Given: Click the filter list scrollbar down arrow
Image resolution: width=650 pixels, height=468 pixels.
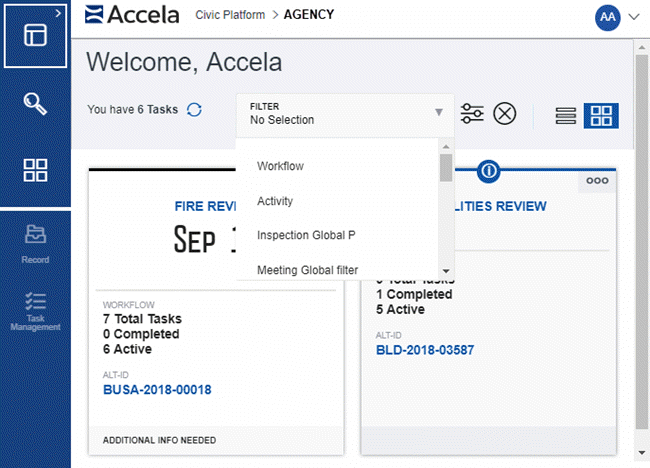Looking at the screenshot, I should click(446, 272).
